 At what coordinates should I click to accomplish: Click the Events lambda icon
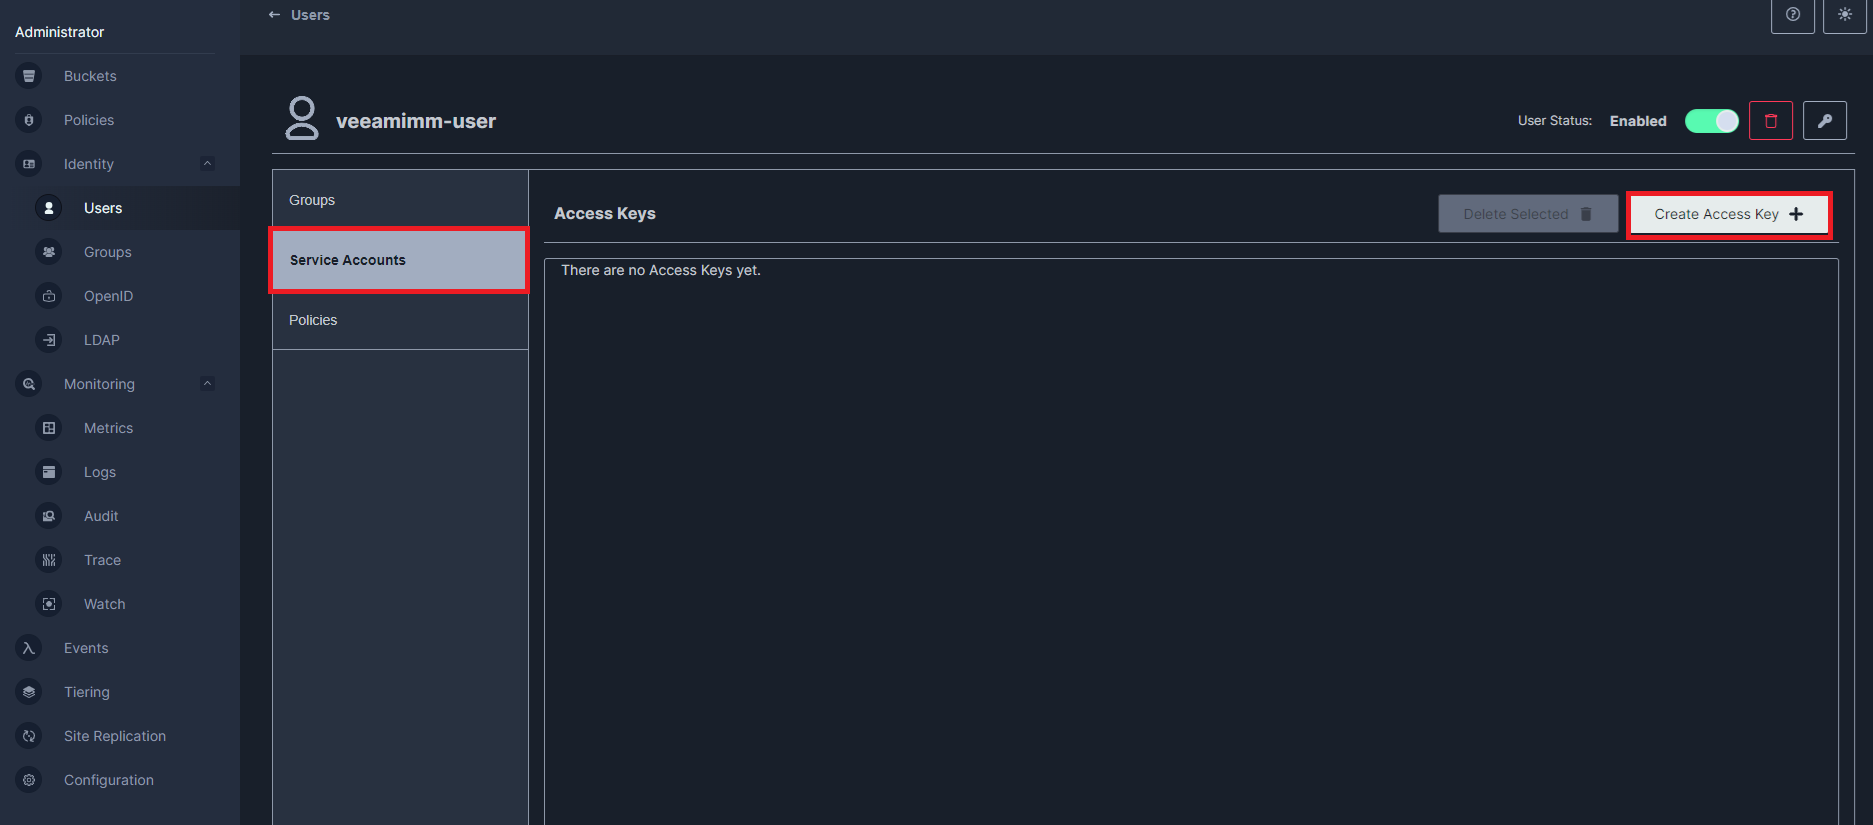pyautogui.click(x=29, y=648)
